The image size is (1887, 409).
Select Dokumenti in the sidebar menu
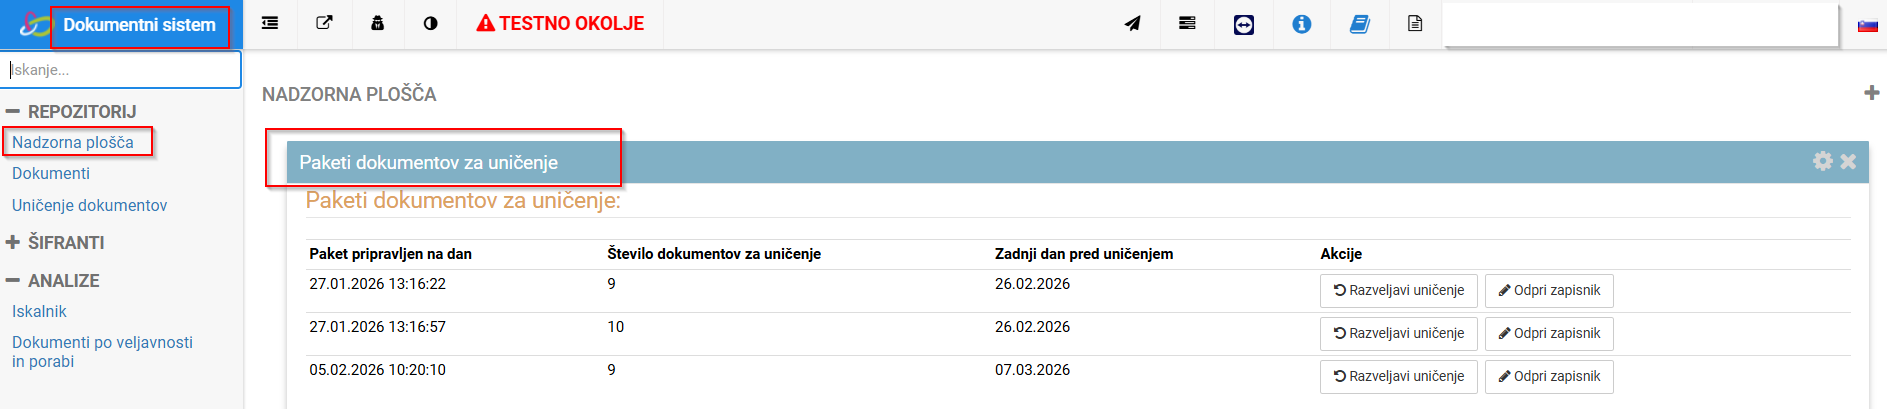point(51,173)
